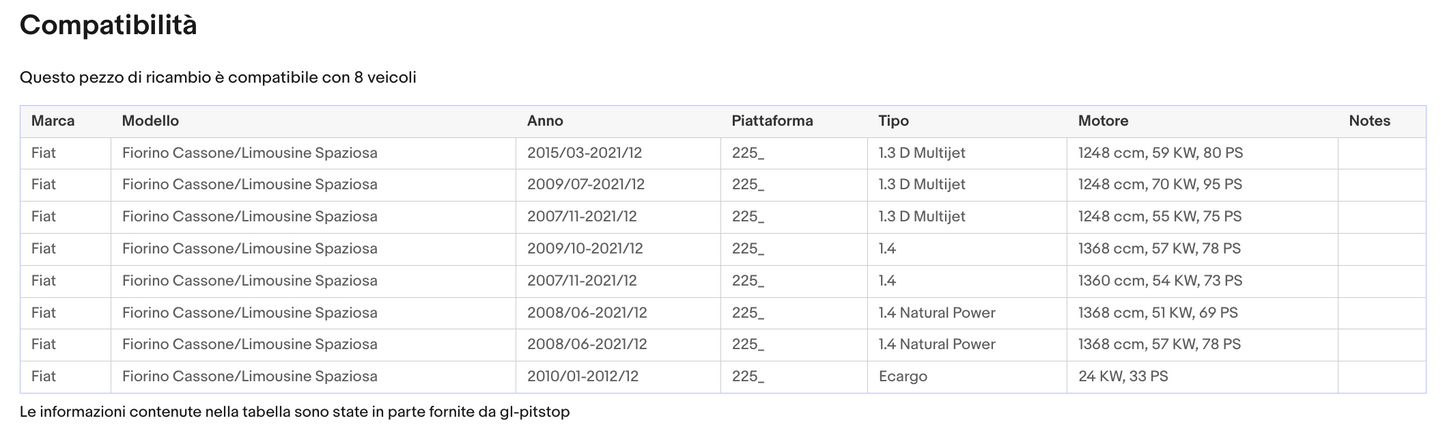Click the 2009/07-2021/12 year cell

[x=586, y=185]
